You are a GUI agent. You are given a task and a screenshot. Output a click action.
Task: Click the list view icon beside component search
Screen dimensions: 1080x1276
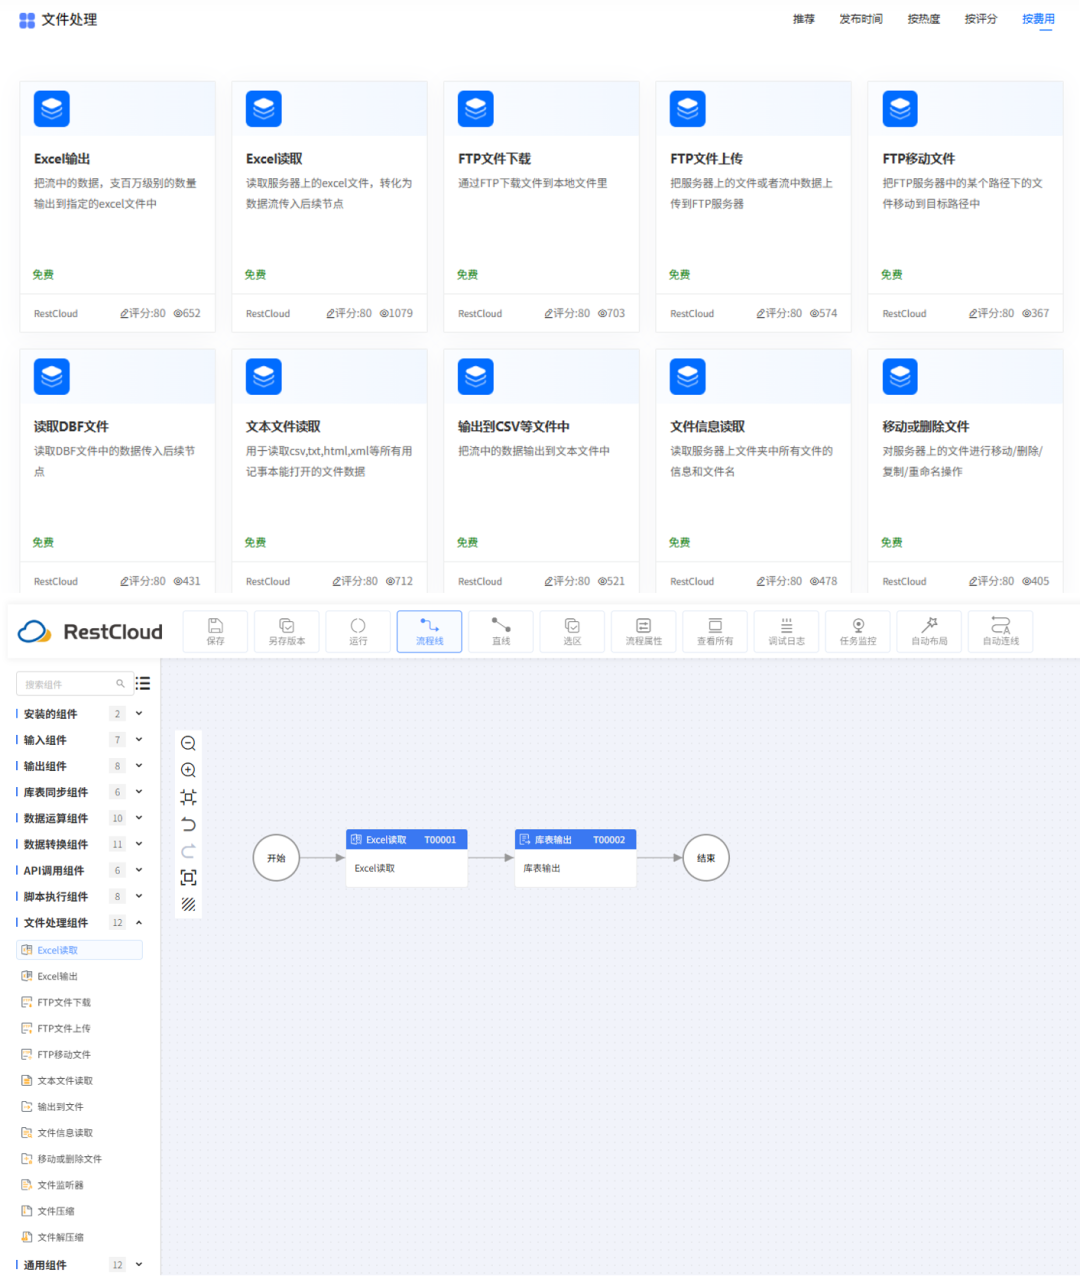coord(143,683)
